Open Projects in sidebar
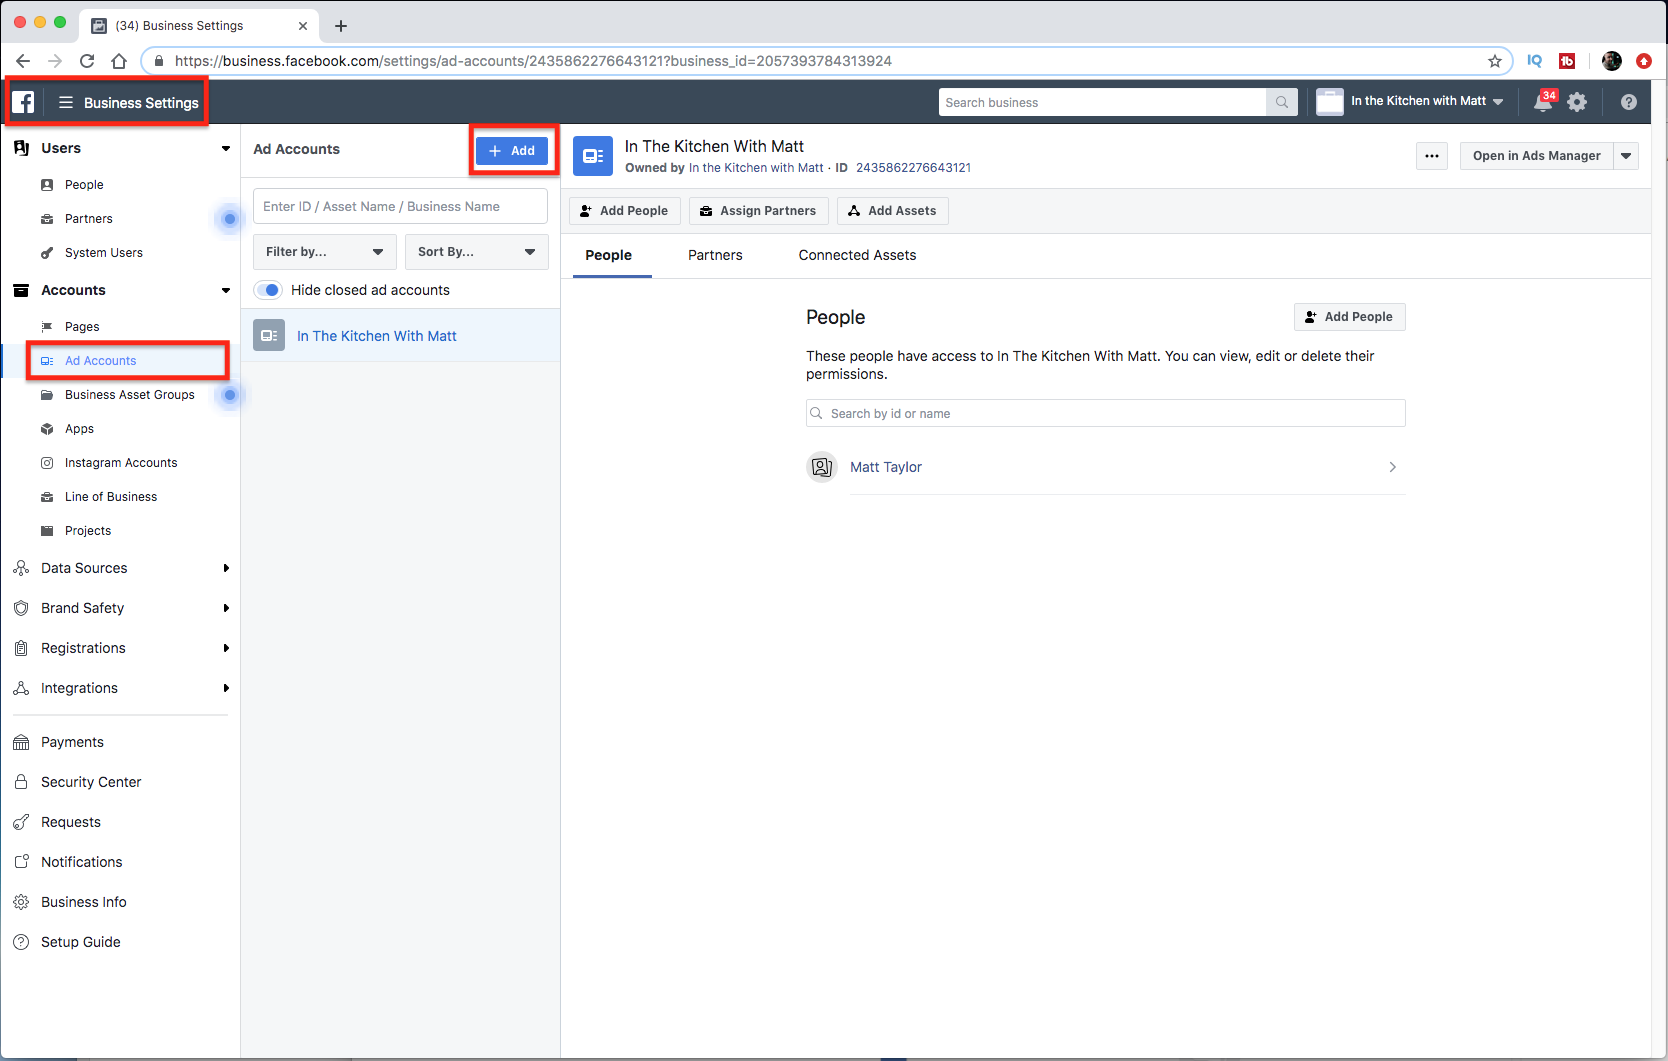The height and width of the screenshot is (1061, 1668). [88, 531]
